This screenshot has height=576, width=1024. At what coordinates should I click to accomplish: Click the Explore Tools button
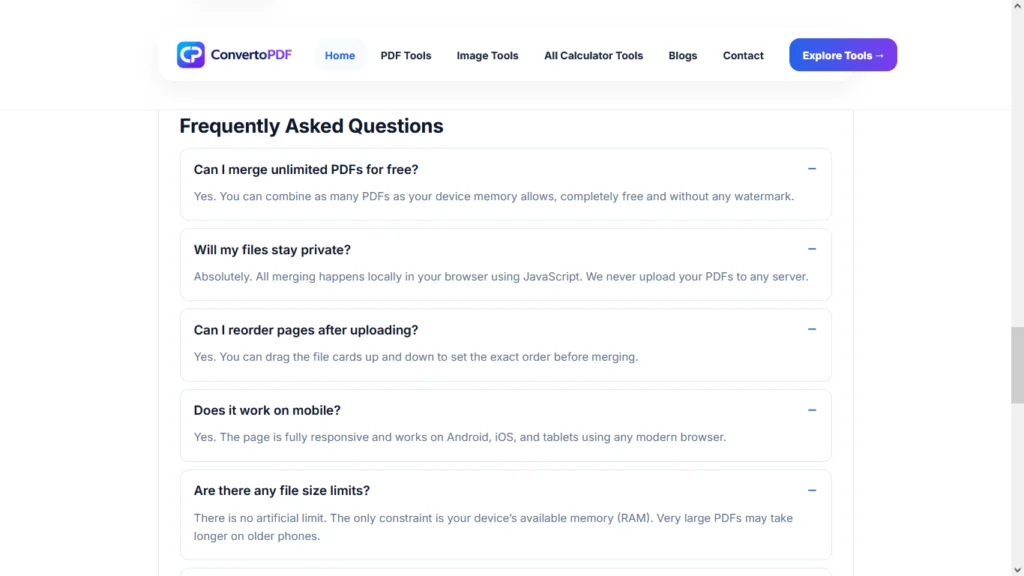842,55
